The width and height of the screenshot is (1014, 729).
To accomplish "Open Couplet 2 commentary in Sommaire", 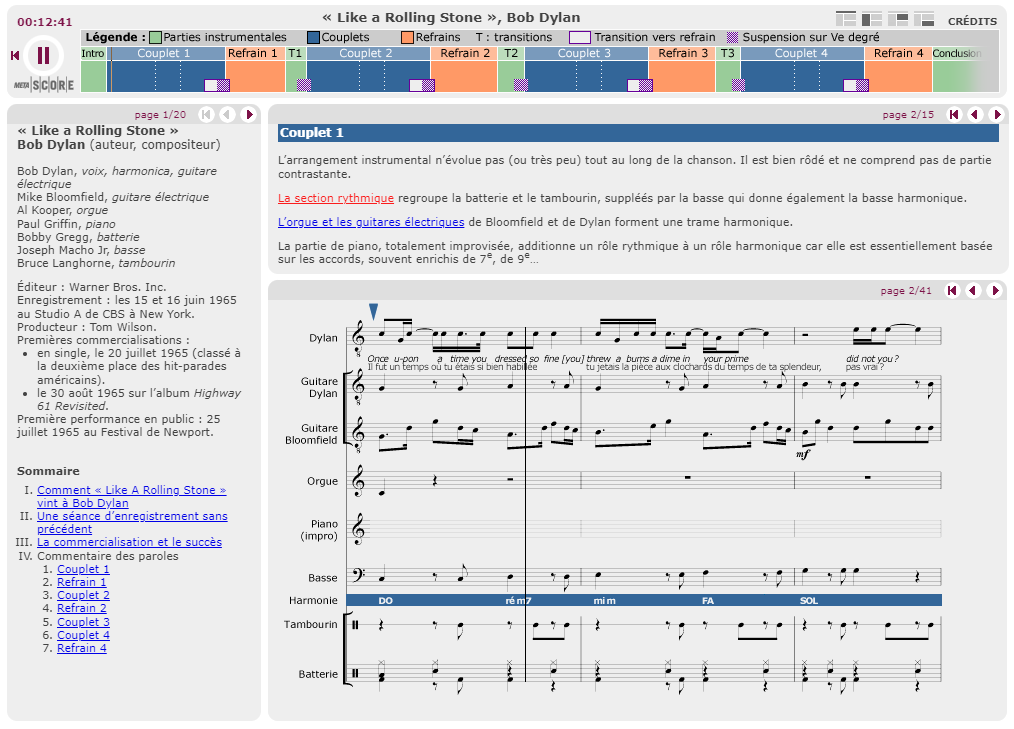I will point(83,595).
